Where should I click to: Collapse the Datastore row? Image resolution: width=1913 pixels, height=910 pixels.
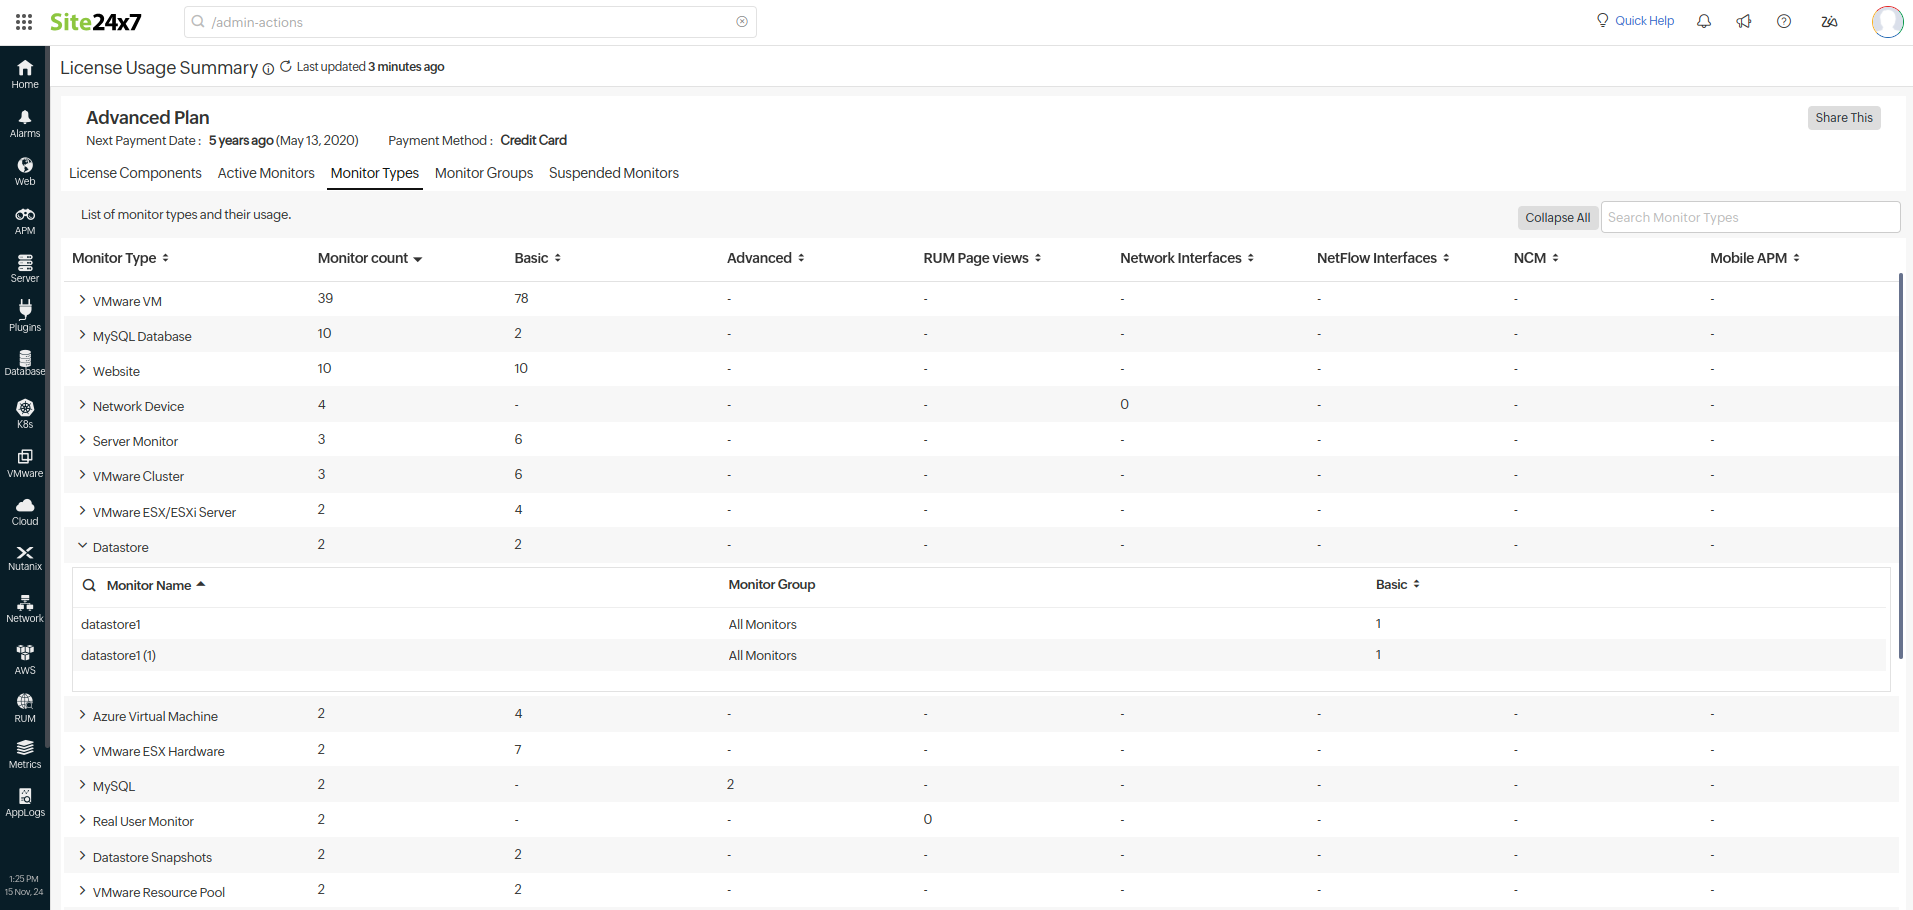click(x=82, y=546)
